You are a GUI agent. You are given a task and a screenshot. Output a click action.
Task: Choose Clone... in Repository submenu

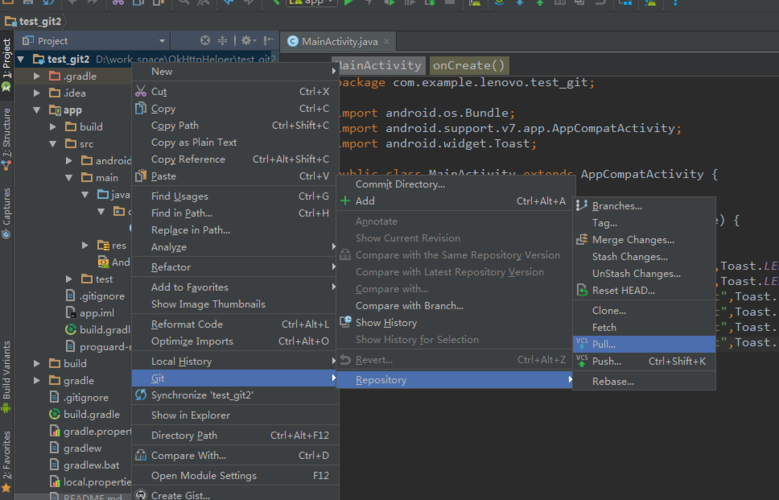coord(644,310)
